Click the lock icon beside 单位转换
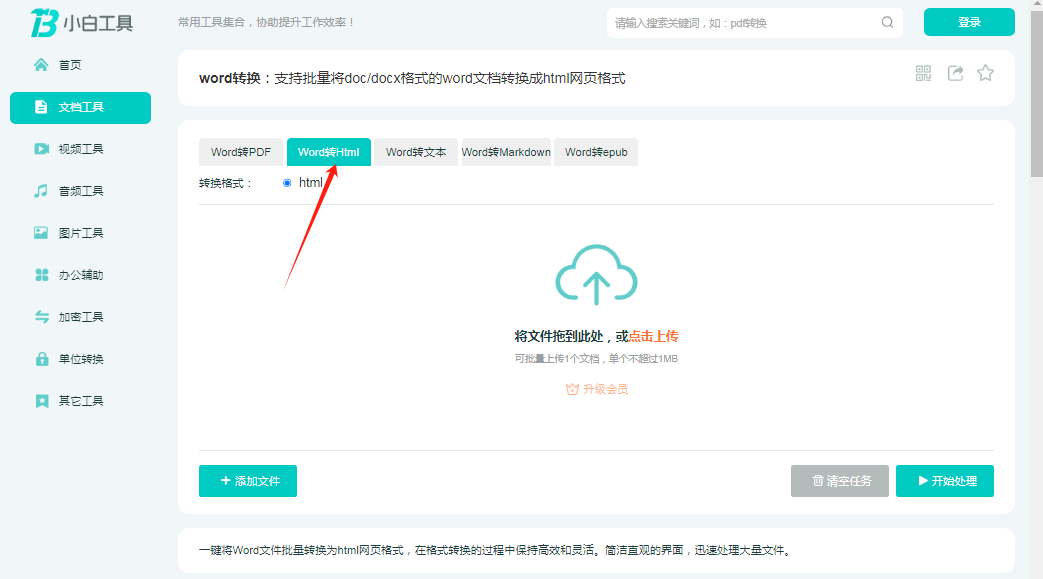 [x=42, y=359]
